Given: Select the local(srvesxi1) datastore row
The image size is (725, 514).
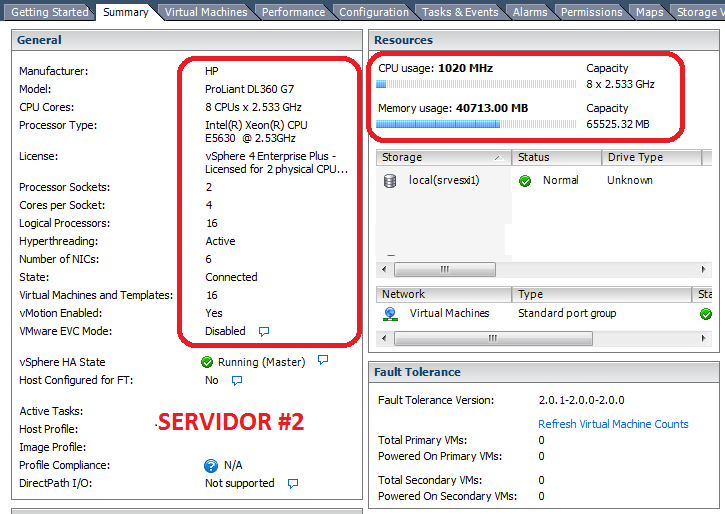Looking at the screenshot, I should (x=544, y=180).
